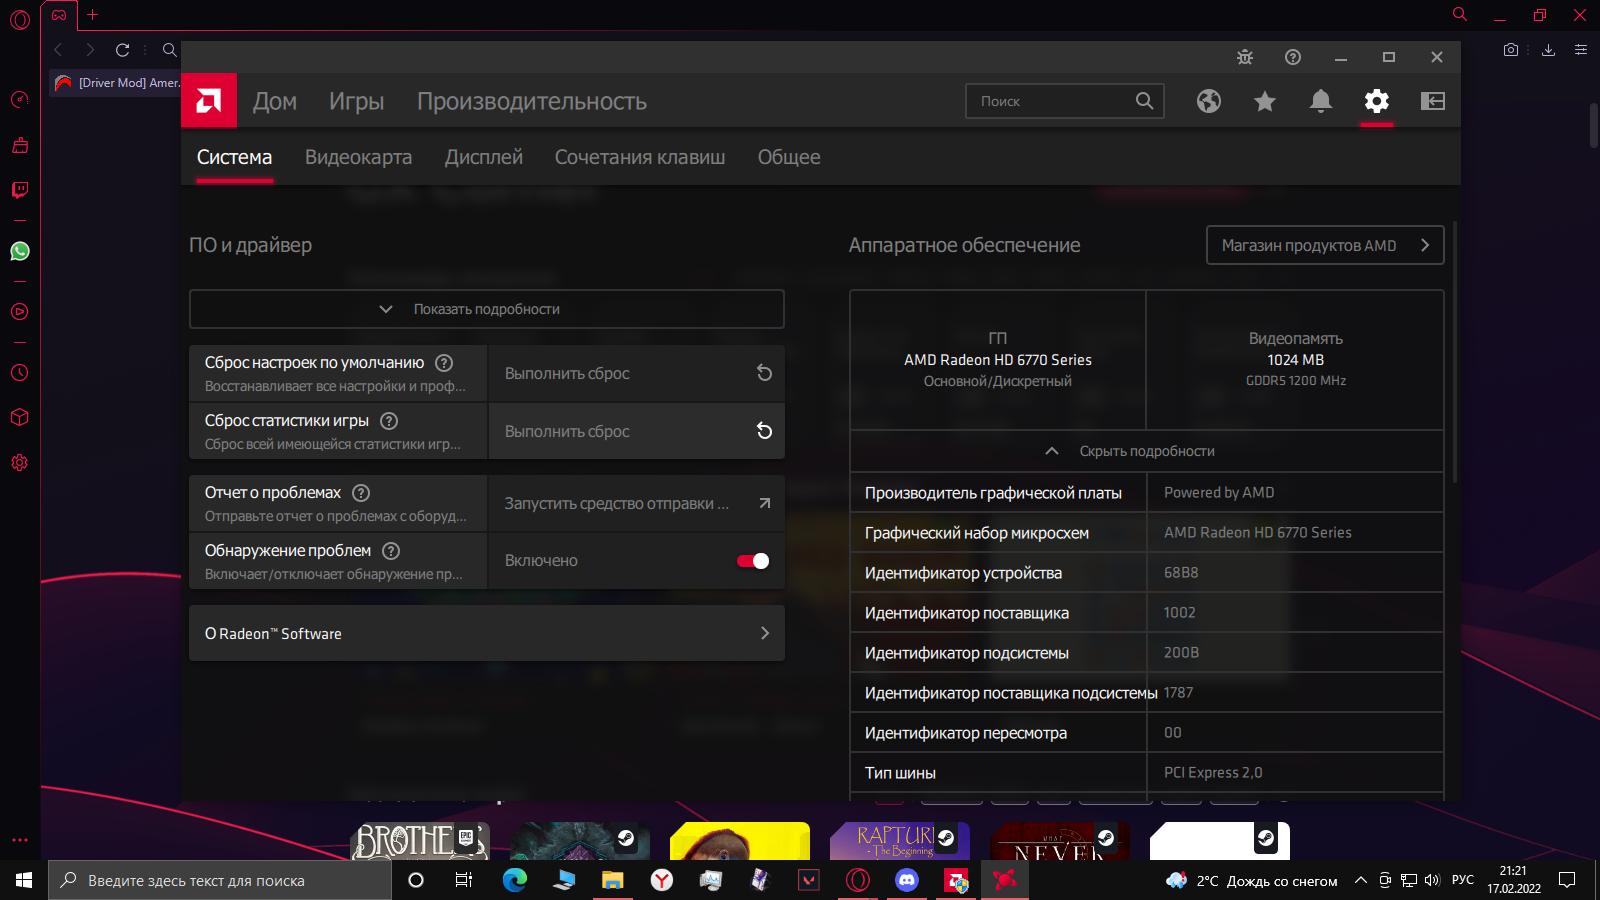Open Discord from the taskbar

907,880
